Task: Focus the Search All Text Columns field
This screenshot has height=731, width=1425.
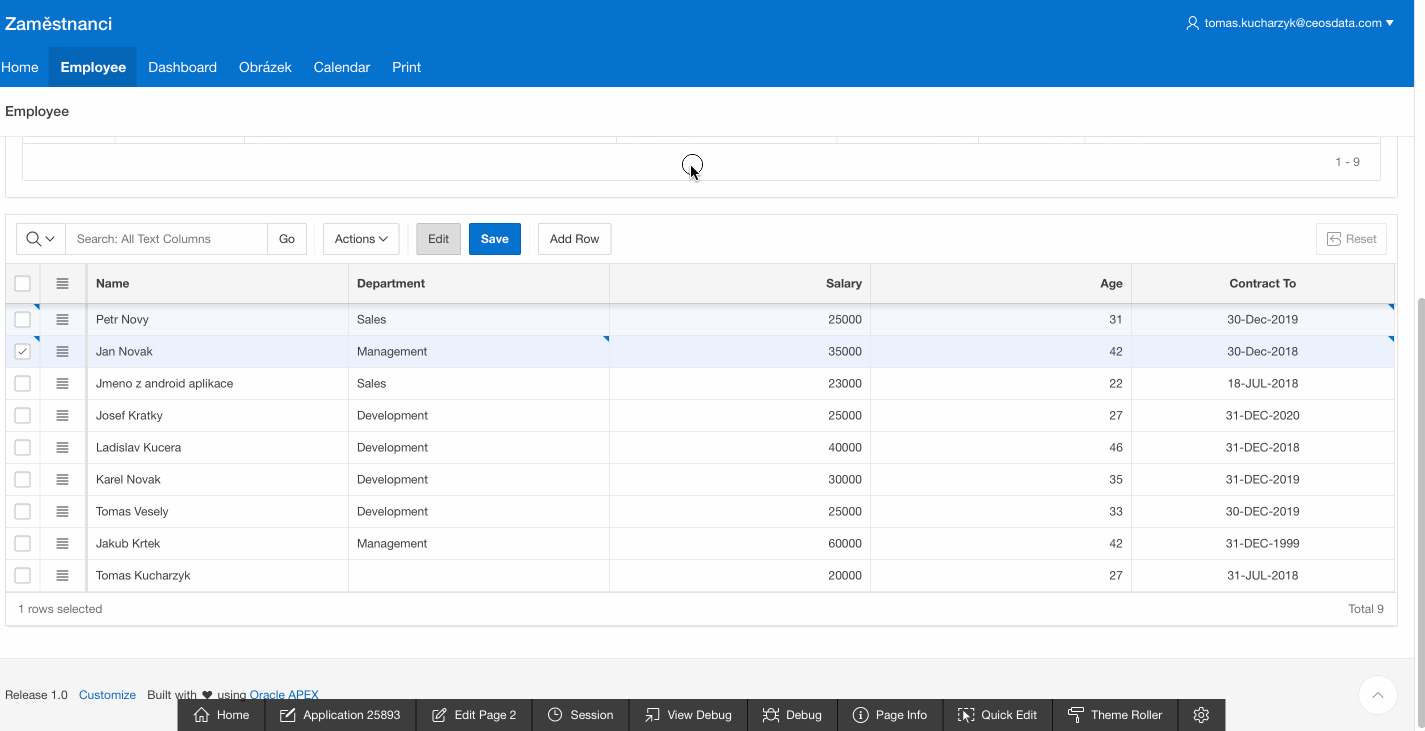Action: coord(166,239)
